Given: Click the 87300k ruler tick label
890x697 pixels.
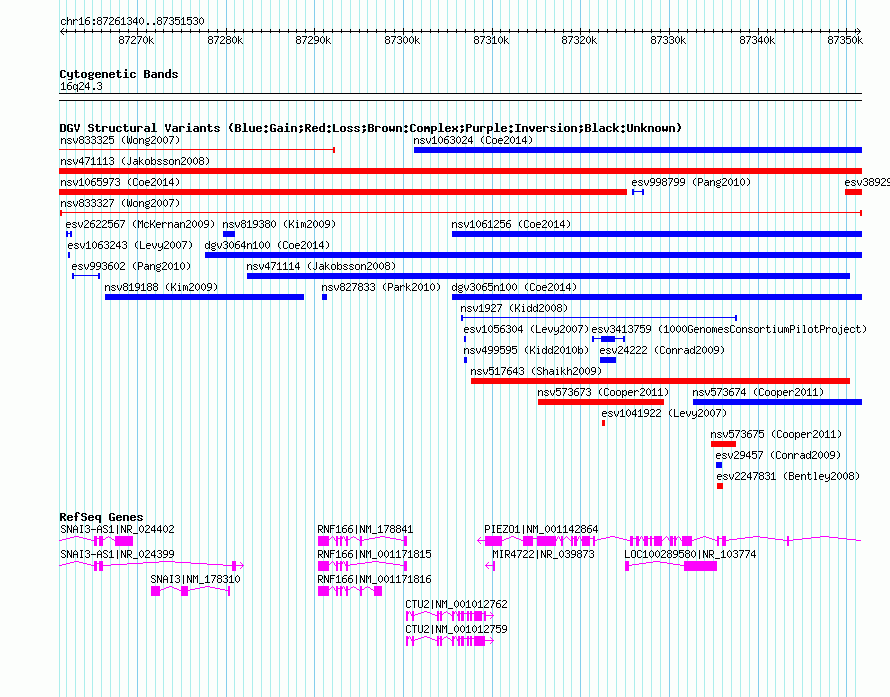Looking at the screenshot, I should point(402,40).
